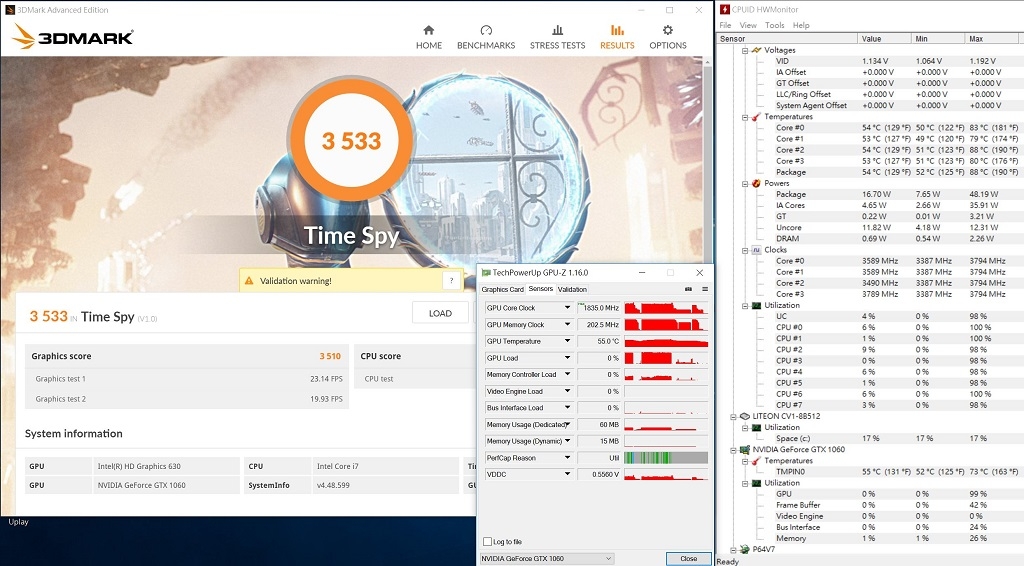Image resolution: width=1024 pixels, height=566 pixels.
Task: Open GPU Temperature sensor dropdown
Action: point(567,341)
